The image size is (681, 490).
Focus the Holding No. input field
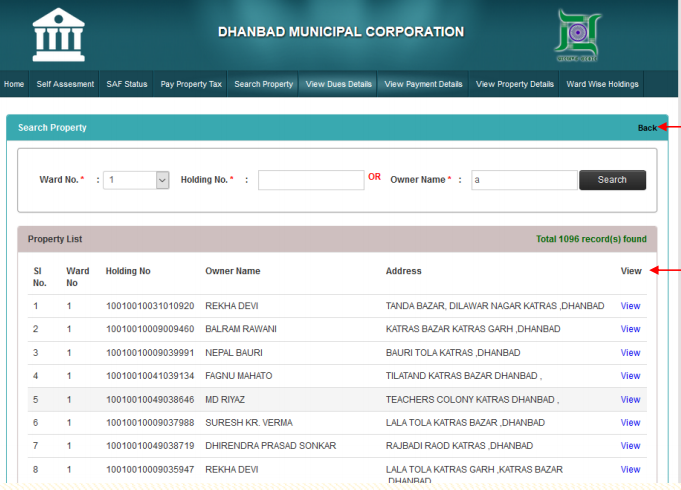[311, 180]
